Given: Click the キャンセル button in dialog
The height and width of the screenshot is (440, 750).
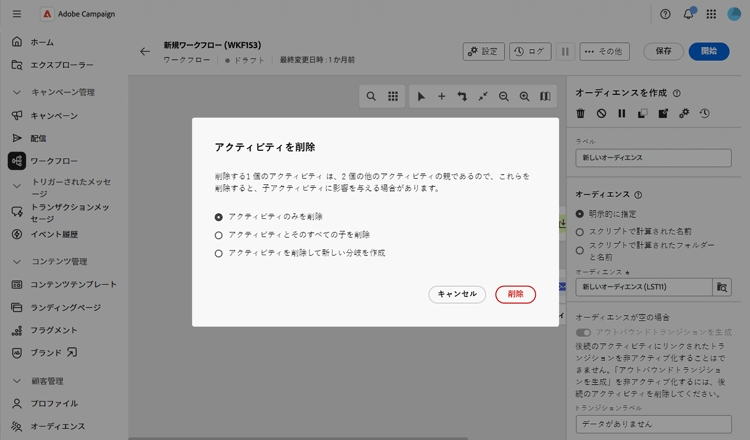Looking at the screenshot, I should click(x=457, y=294).
